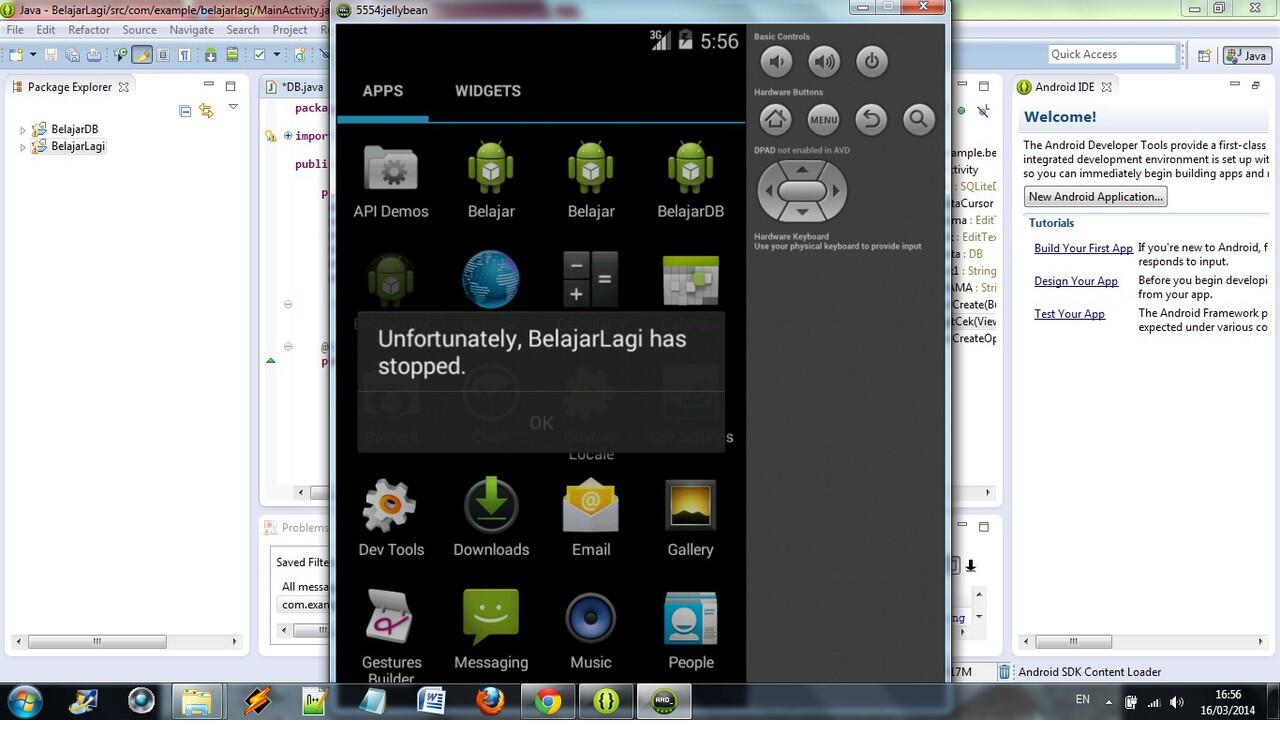Open the Windows Start button

[24, 701]
